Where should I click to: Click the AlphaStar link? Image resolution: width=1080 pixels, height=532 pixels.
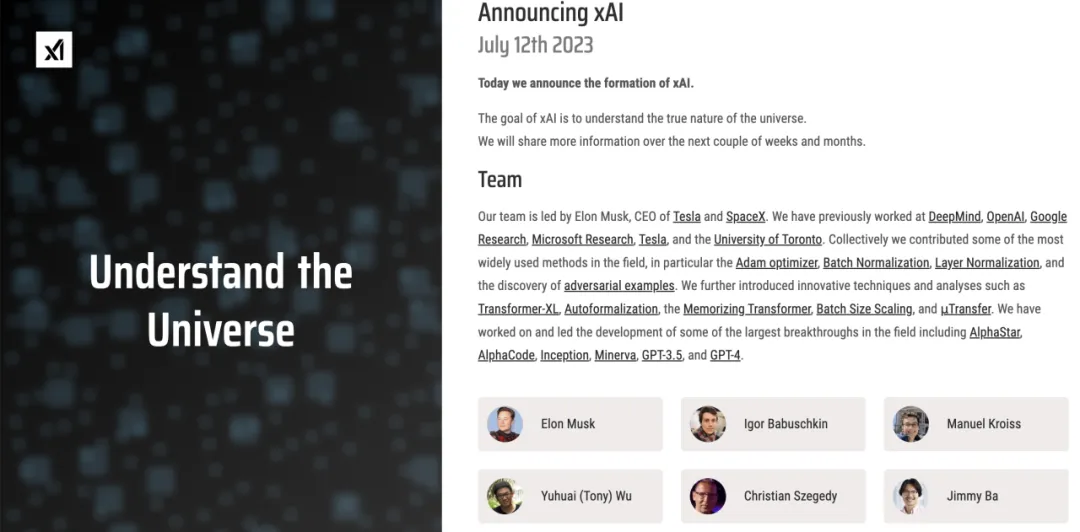click(x=995, y=332)
